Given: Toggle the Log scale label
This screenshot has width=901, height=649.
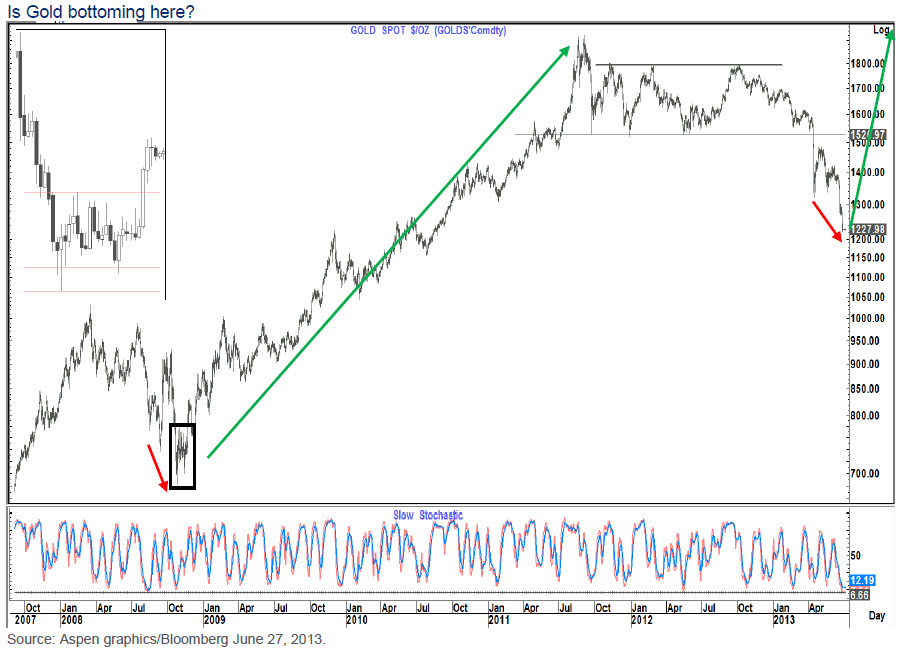Looking at the screenshot, I should tap(880, 30).
